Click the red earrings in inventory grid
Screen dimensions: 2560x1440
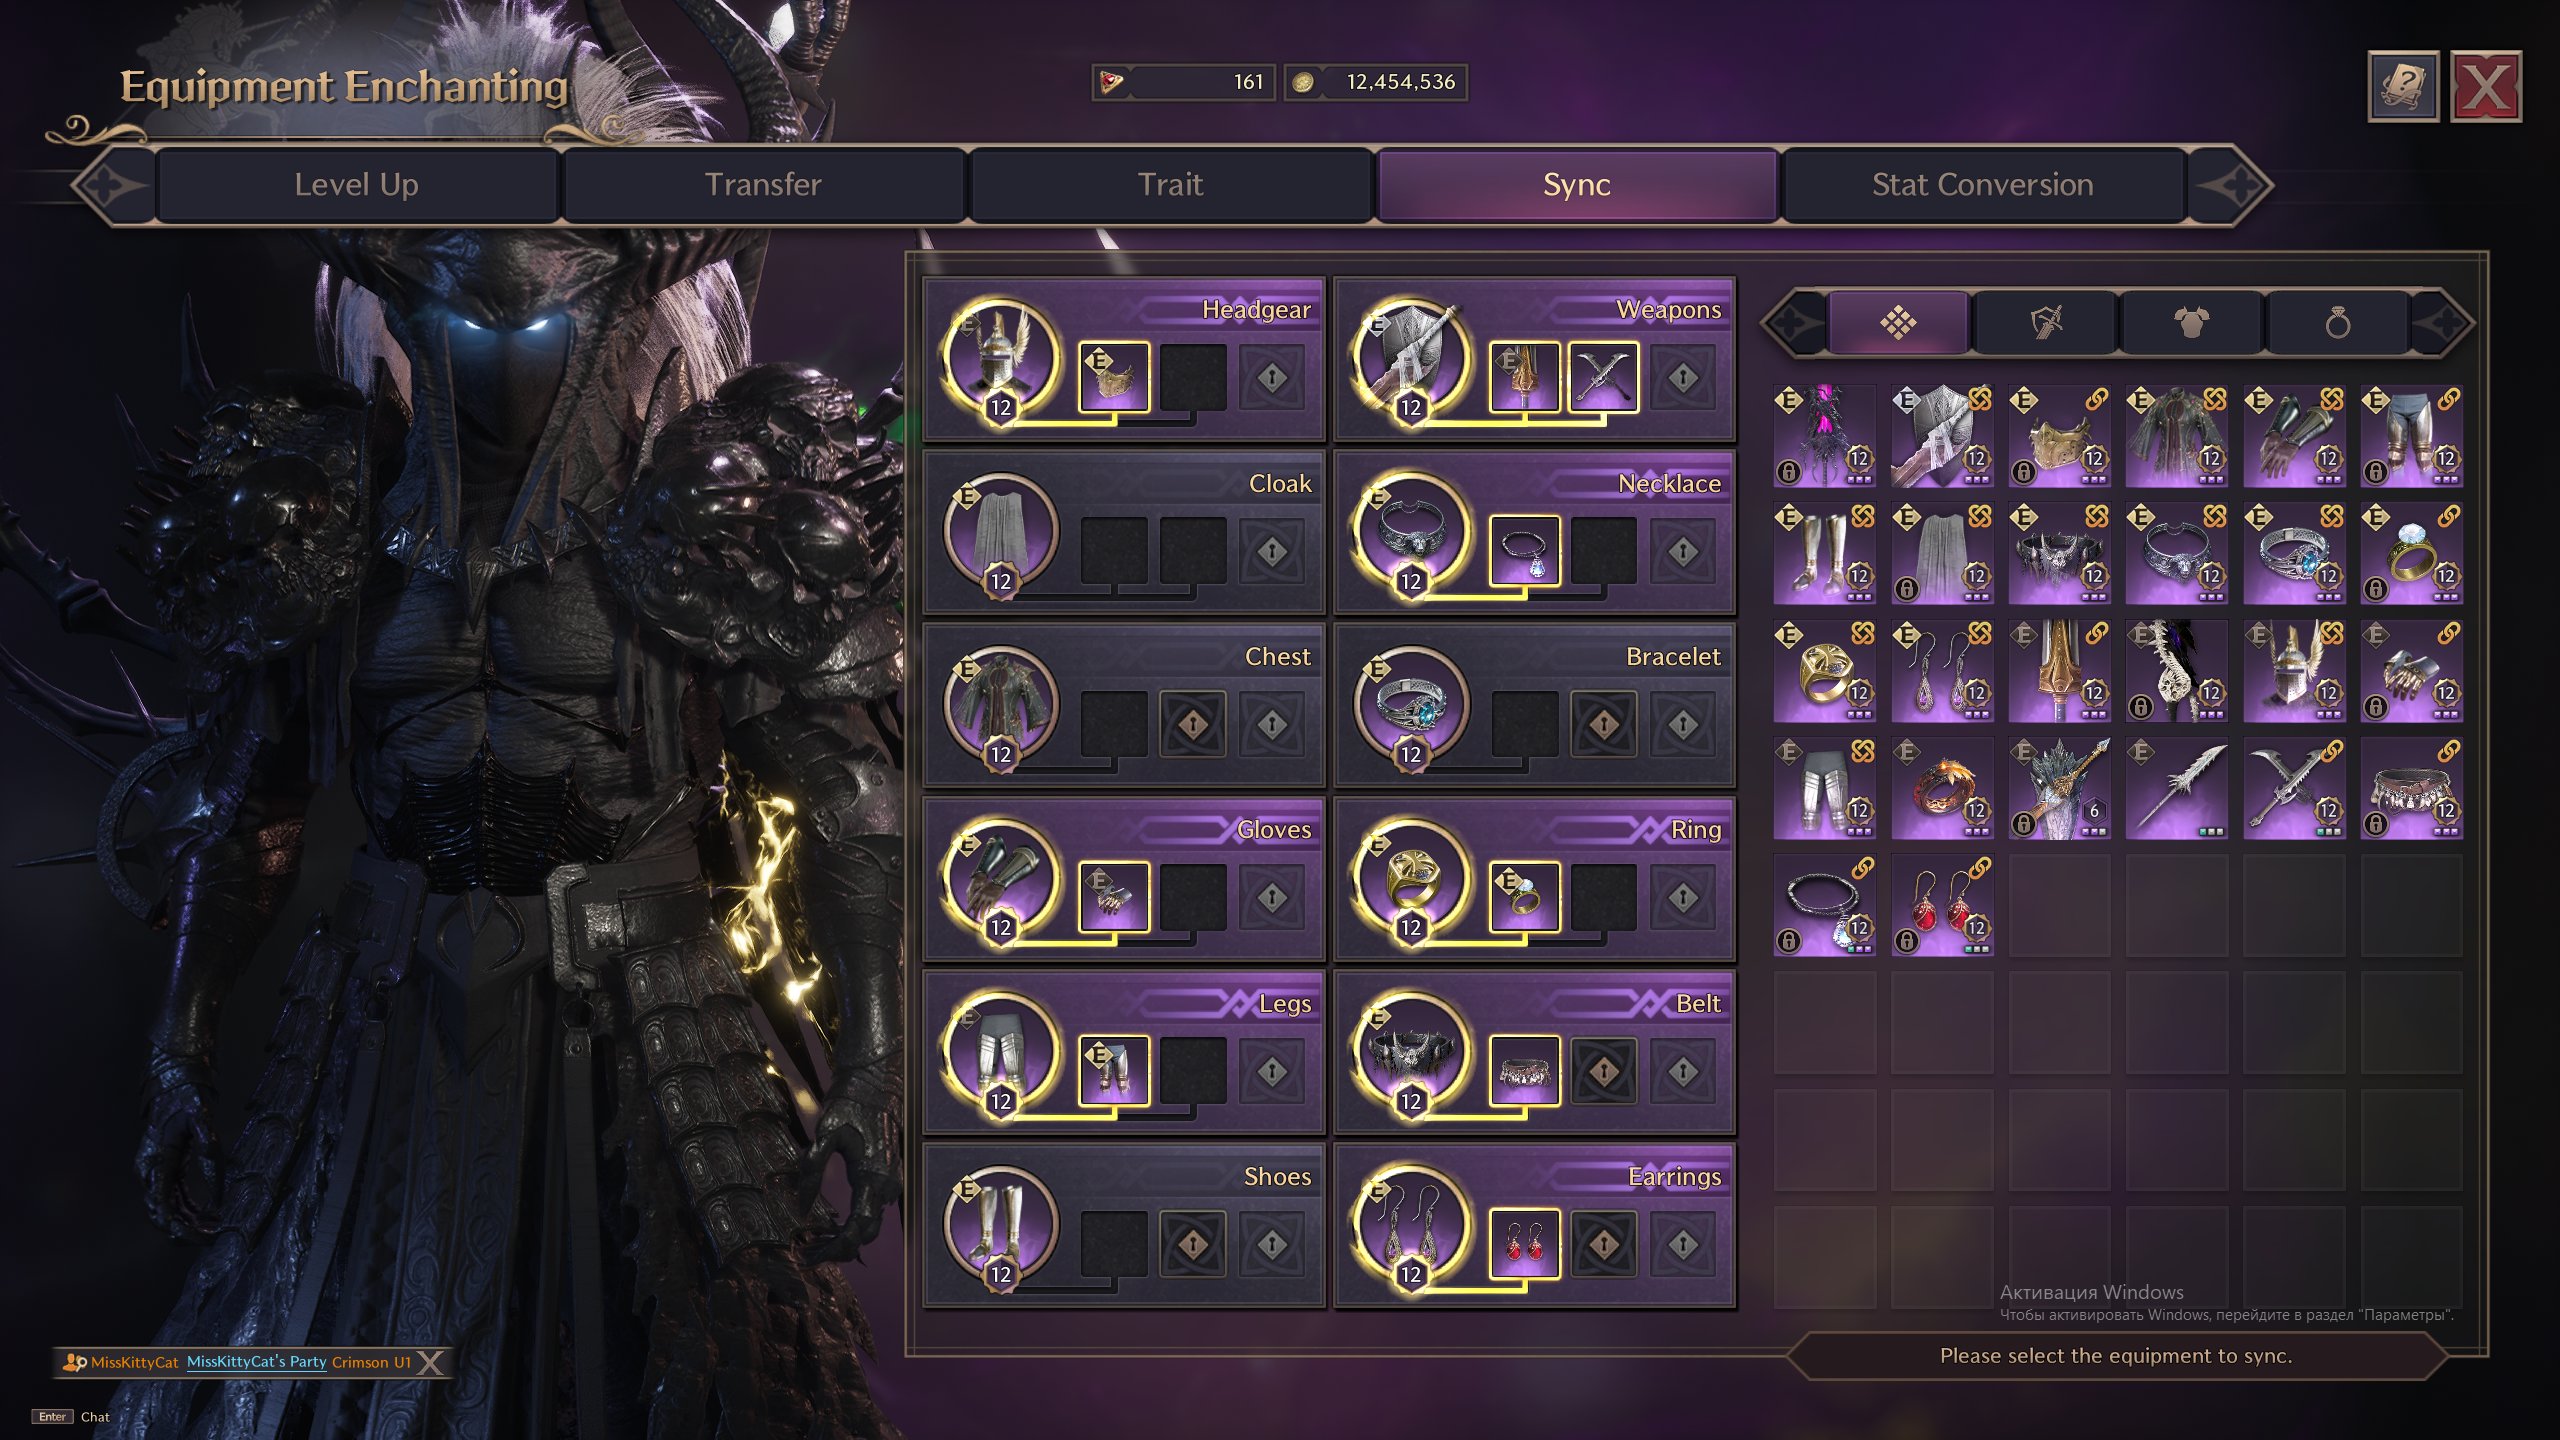tap(1942, 905)
